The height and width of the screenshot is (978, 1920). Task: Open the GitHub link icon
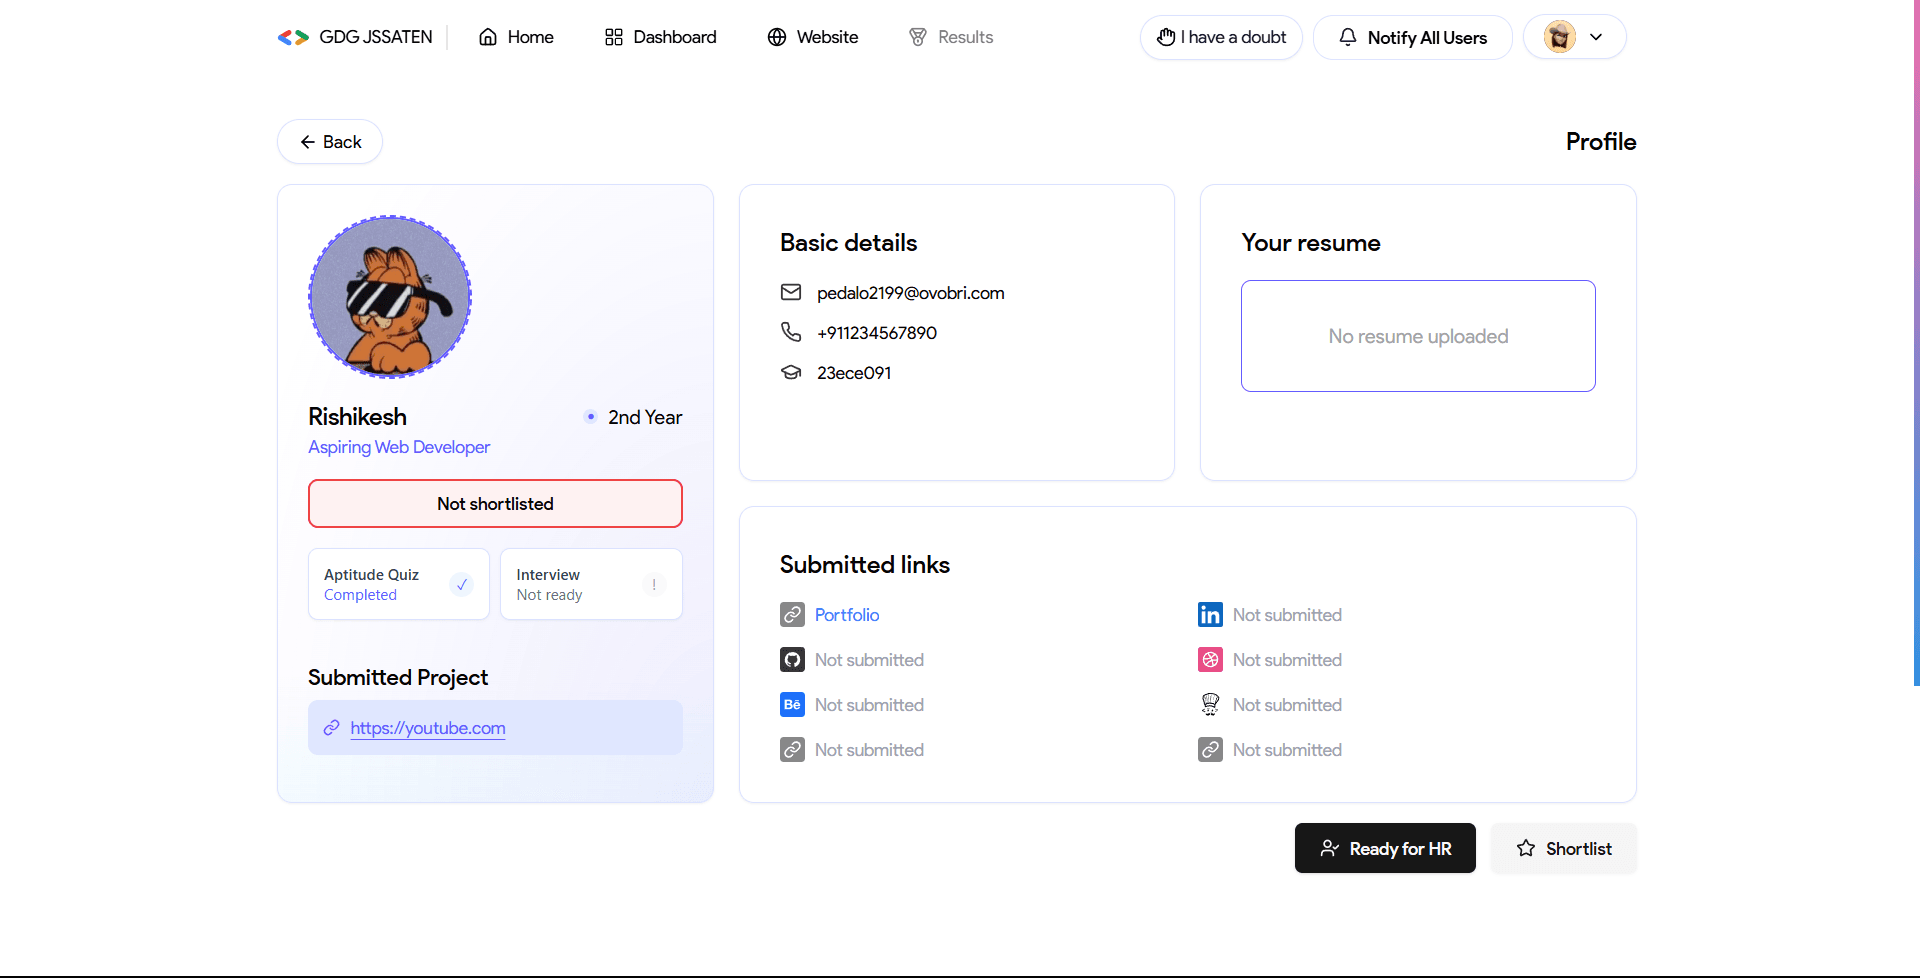click(x=792, y=659)
